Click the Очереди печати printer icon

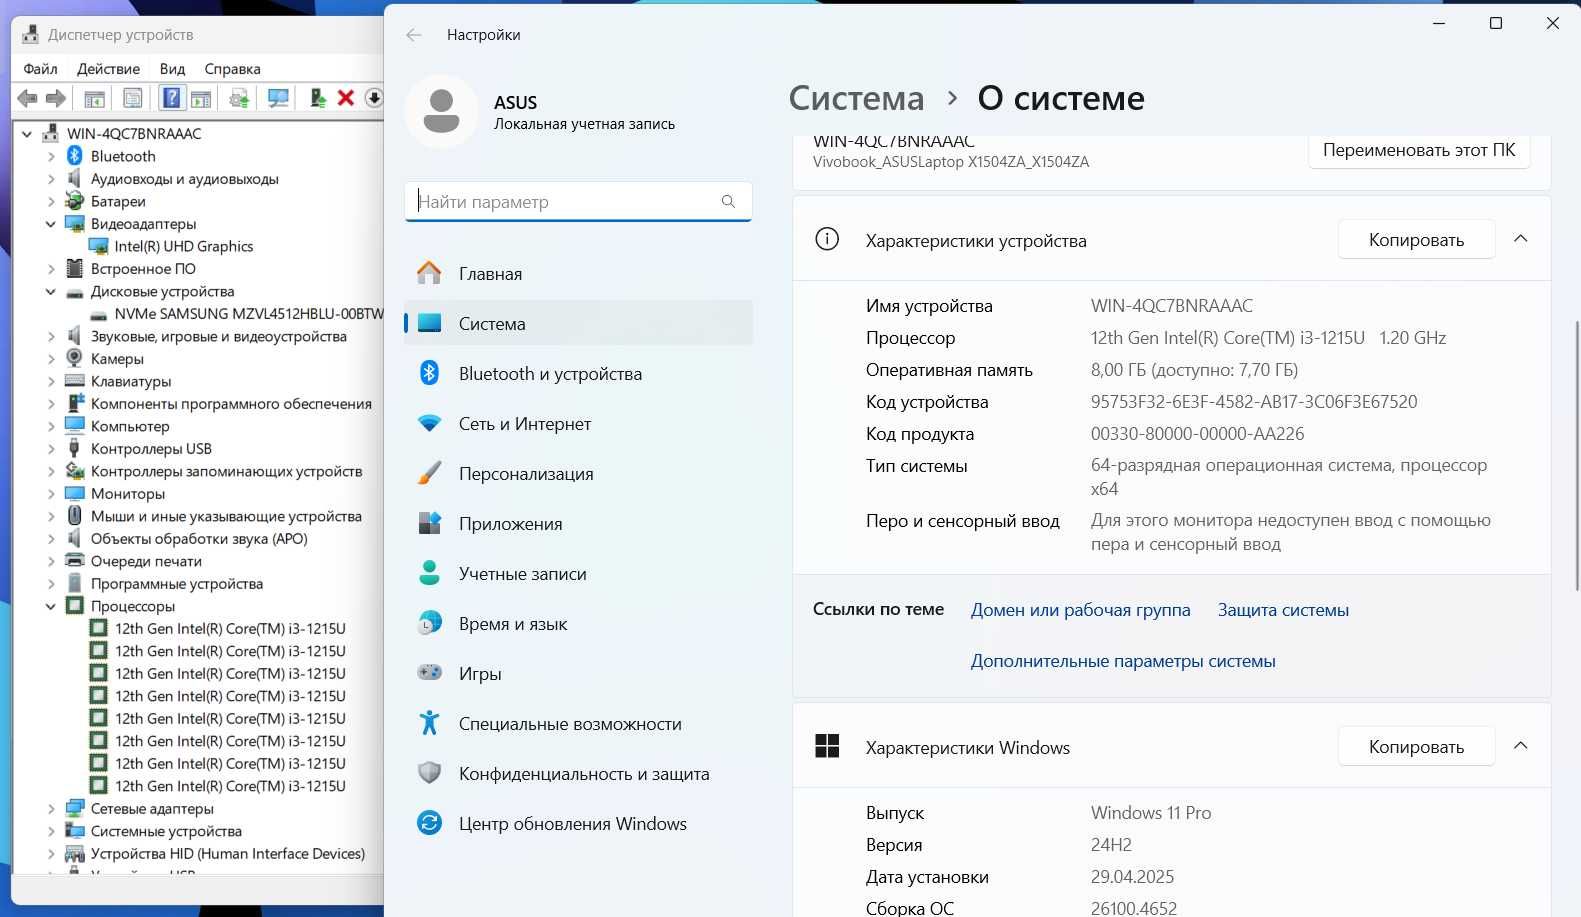[x=74, y=561]
